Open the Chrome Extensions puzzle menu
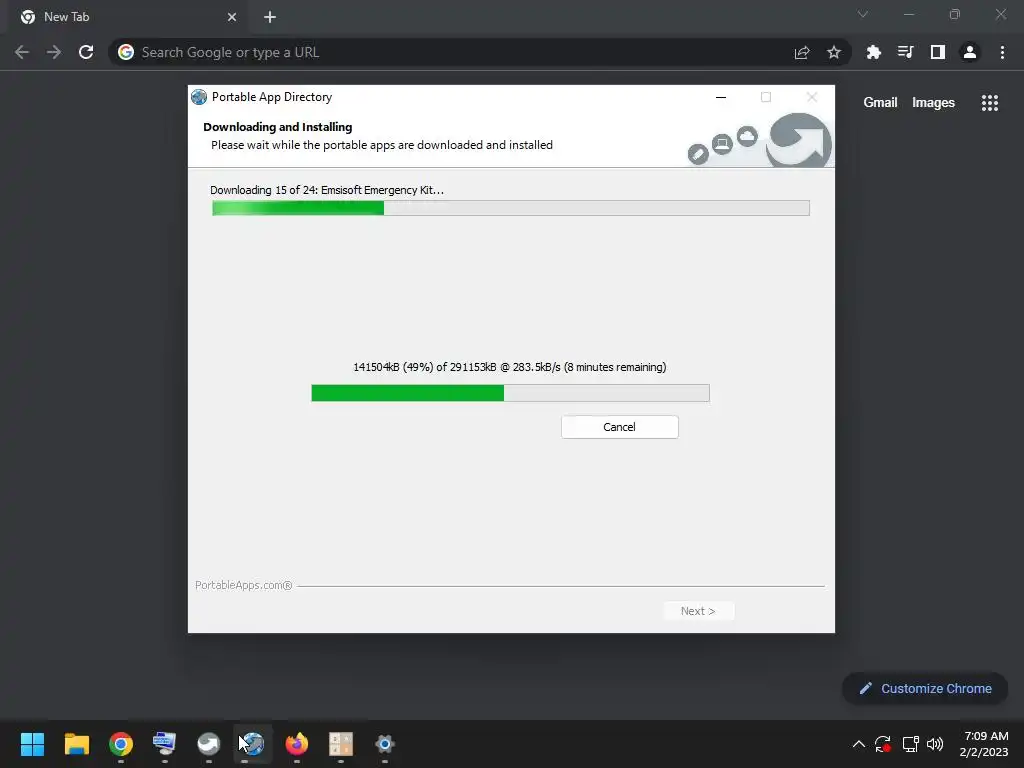 point(873,52)
